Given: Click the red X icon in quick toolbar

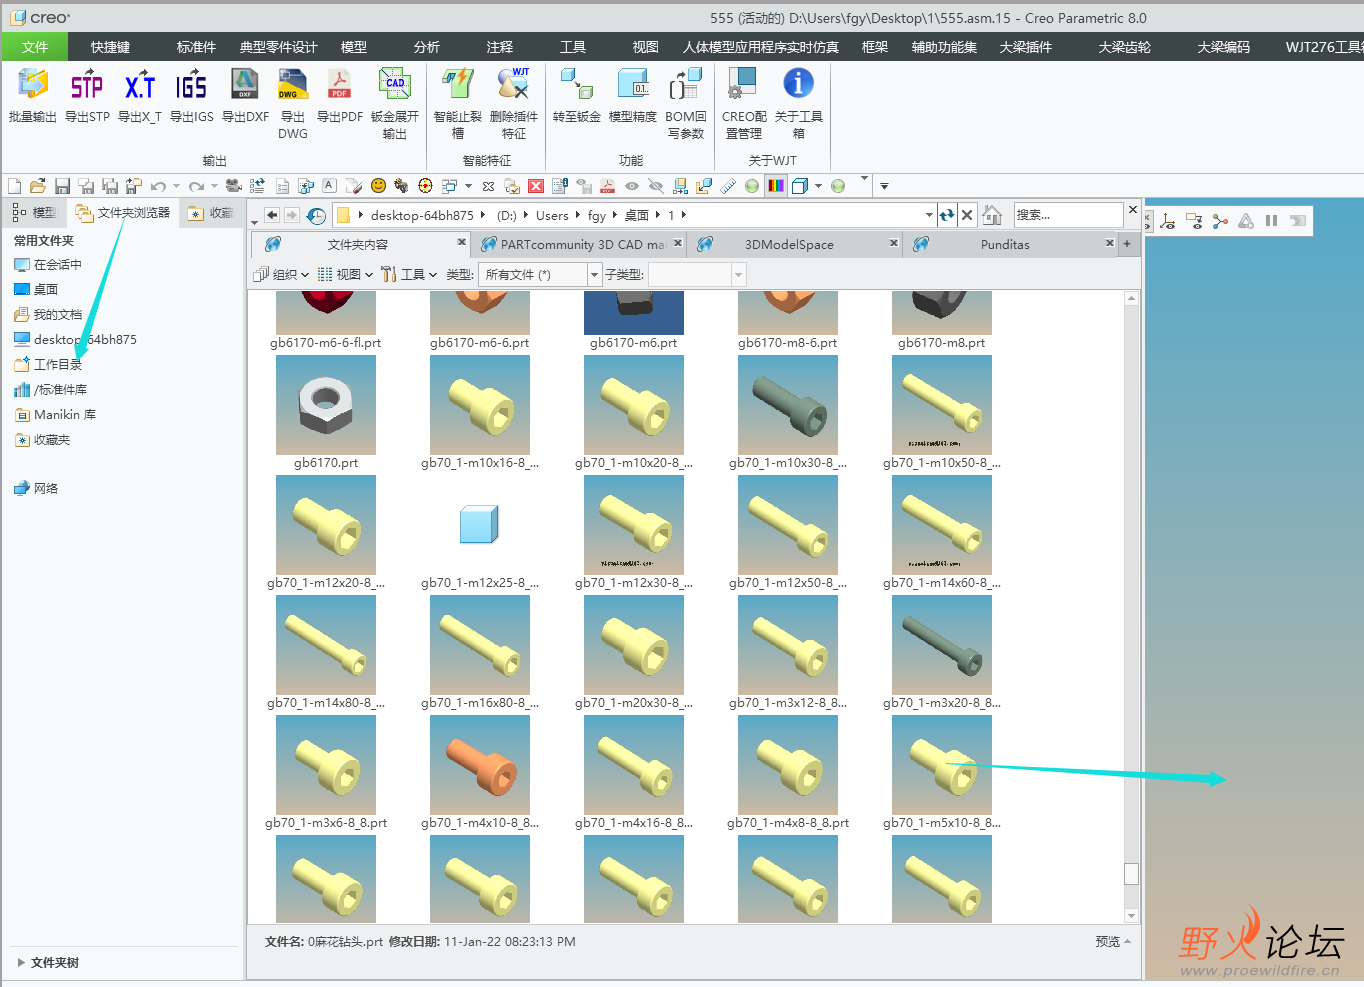Looking at the screenshot, I should [536, 186].
